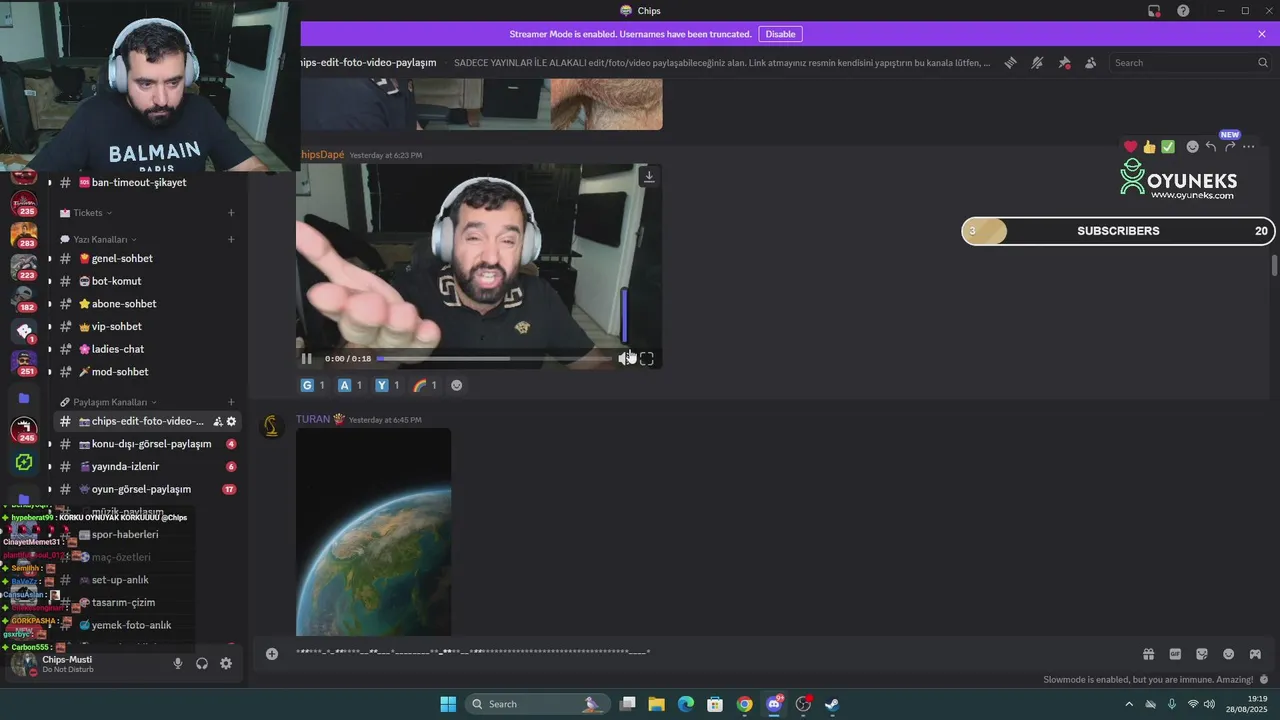The image size is (1280, 720).
Task: Create channel in Tickets category
Action: (x=231, y=213)
